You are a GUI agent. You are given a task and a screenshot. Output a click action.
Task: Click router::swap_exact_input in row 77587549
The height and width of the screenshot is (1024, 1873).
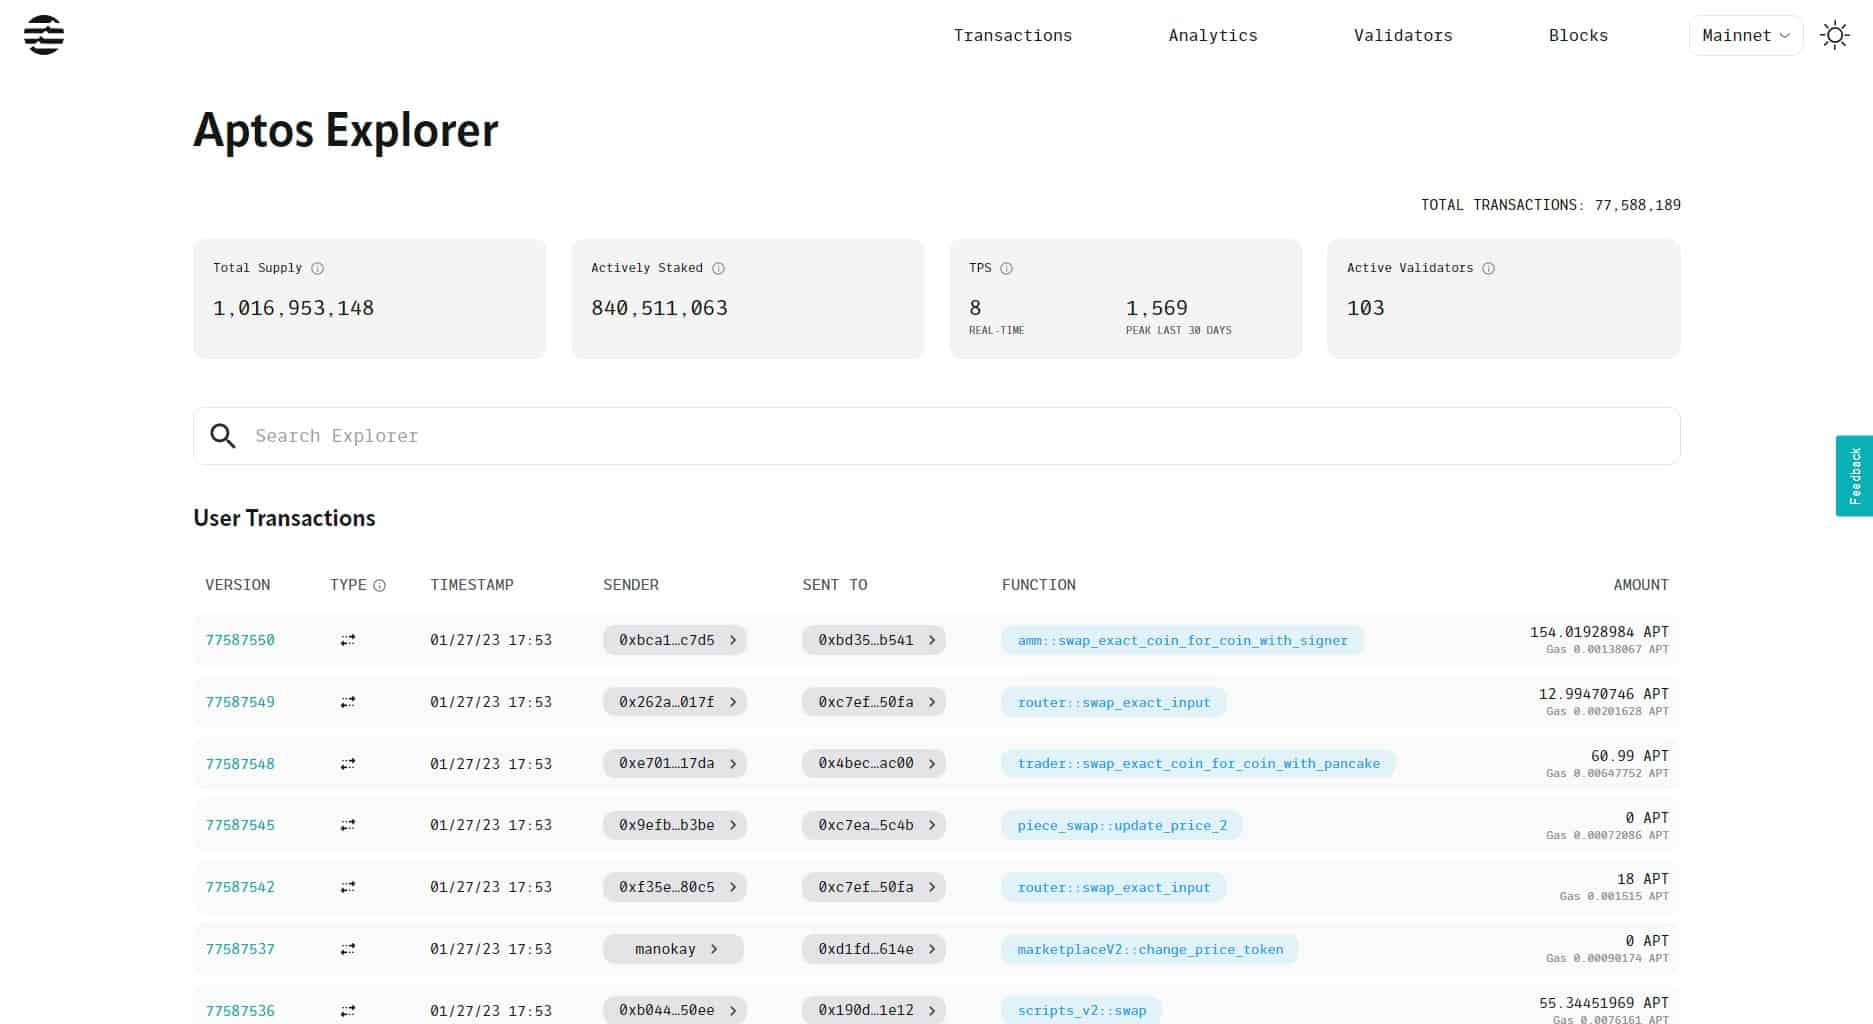pyautogui.click(x=1114, y=702)
